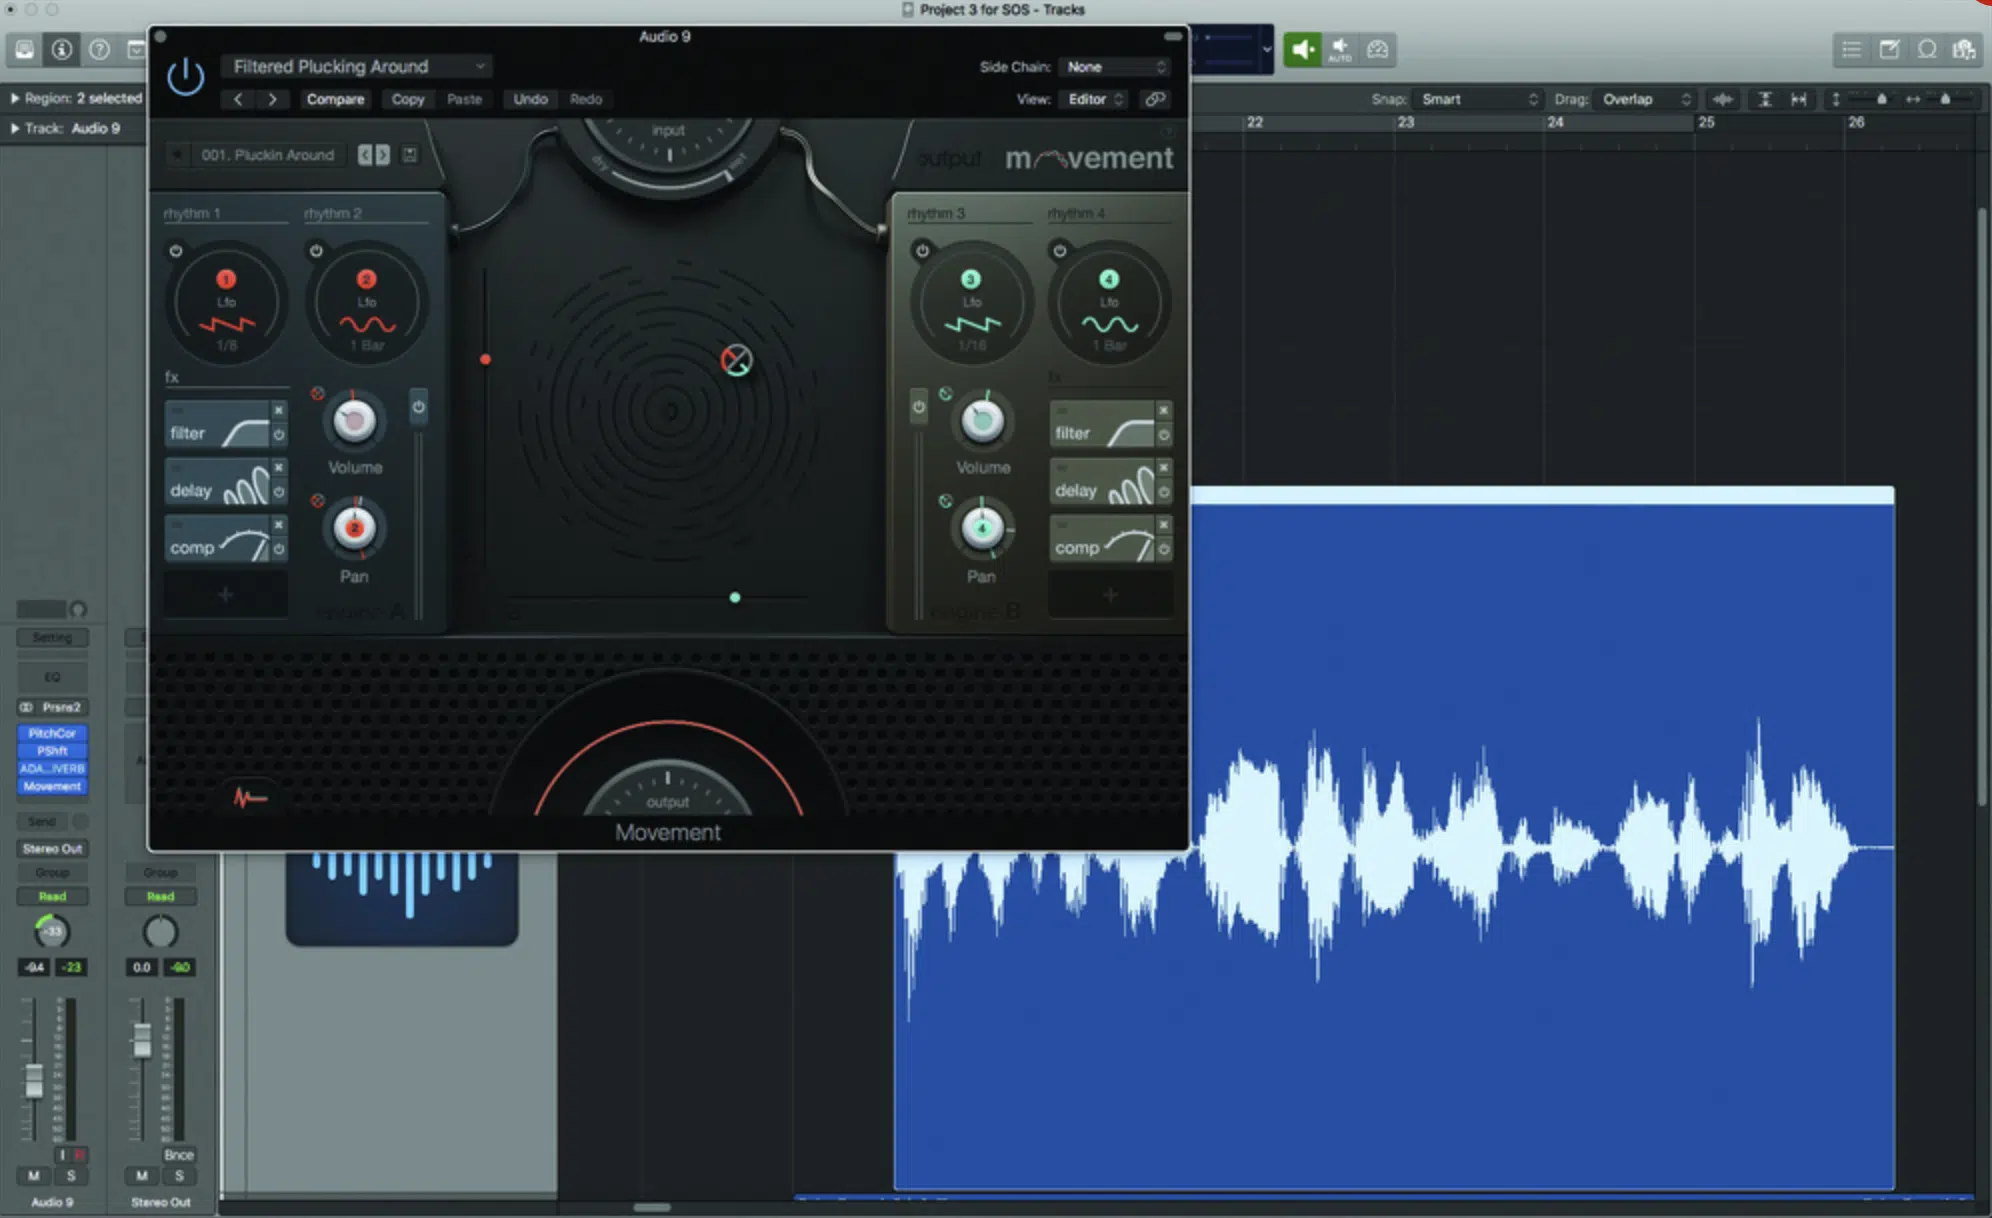
Task: Open engine B delay effect
Action: (1102, 482)
